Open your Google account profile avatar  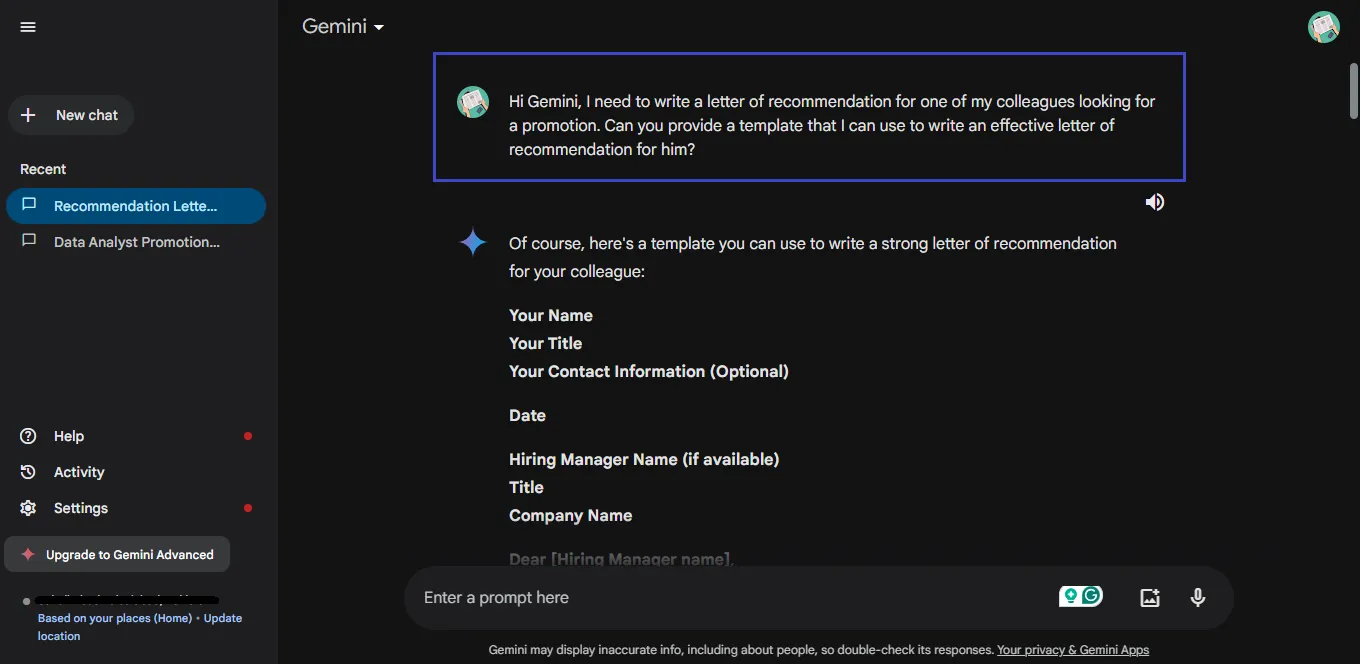tap(1324, 26)
